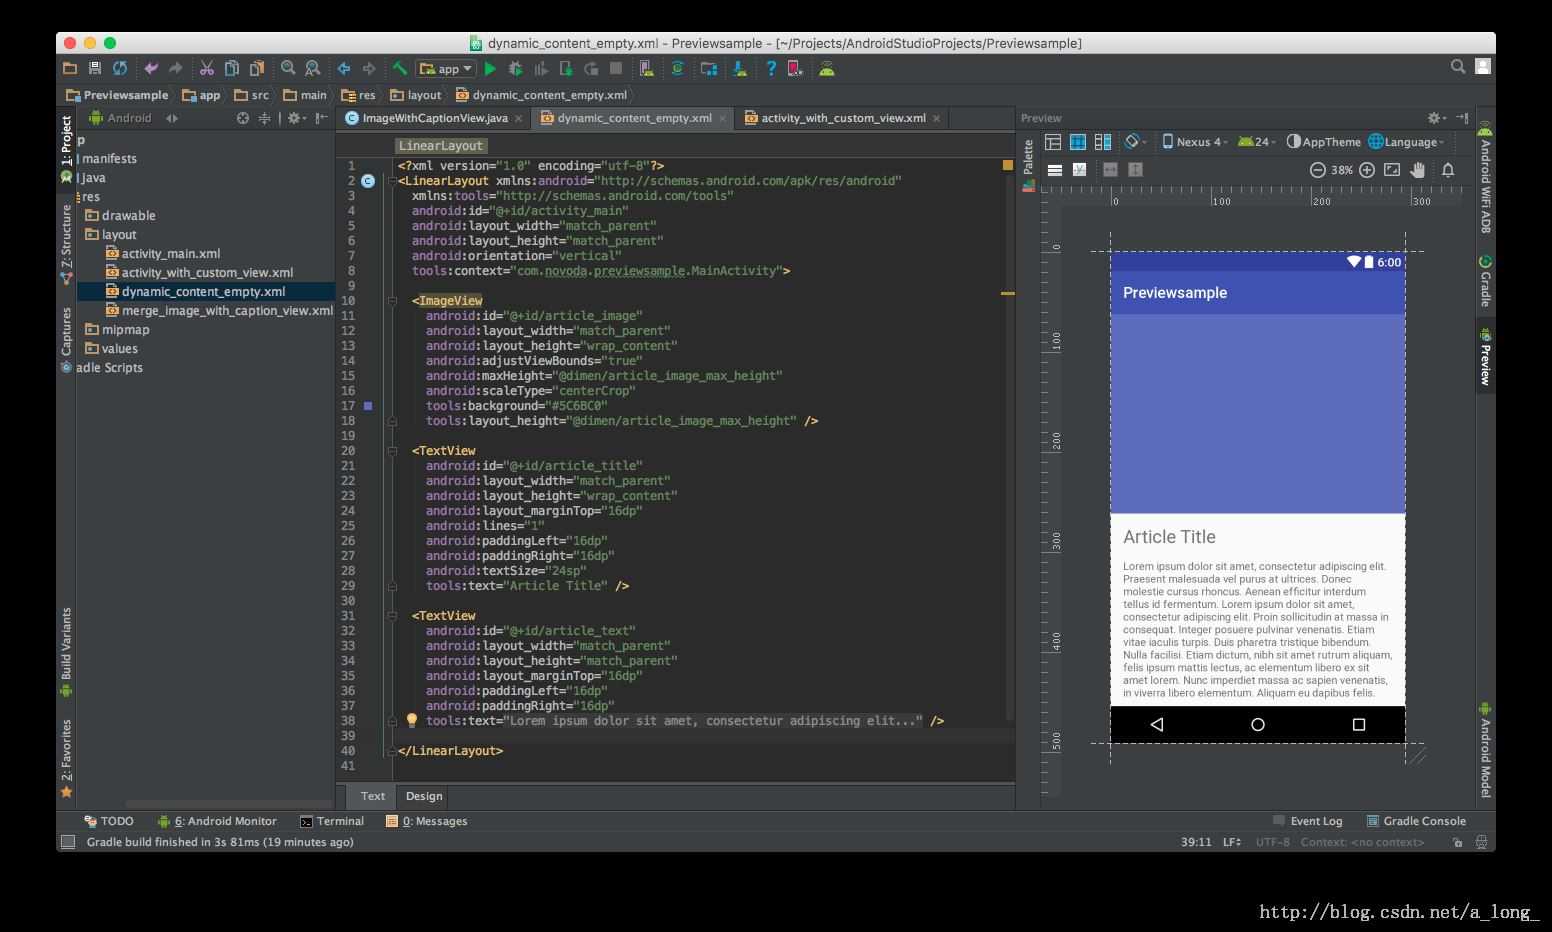
Task: Open the preview warnings bell icon
Action: point(1448,170)
